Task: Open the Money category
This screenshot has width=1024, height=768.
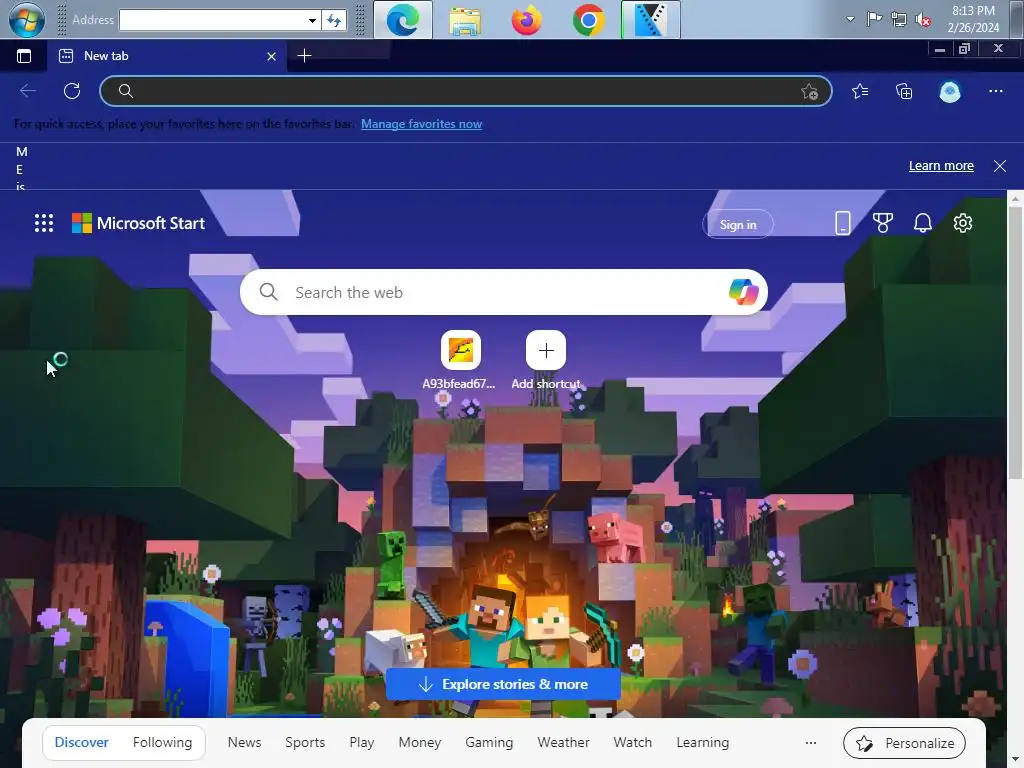Action: 420,743
